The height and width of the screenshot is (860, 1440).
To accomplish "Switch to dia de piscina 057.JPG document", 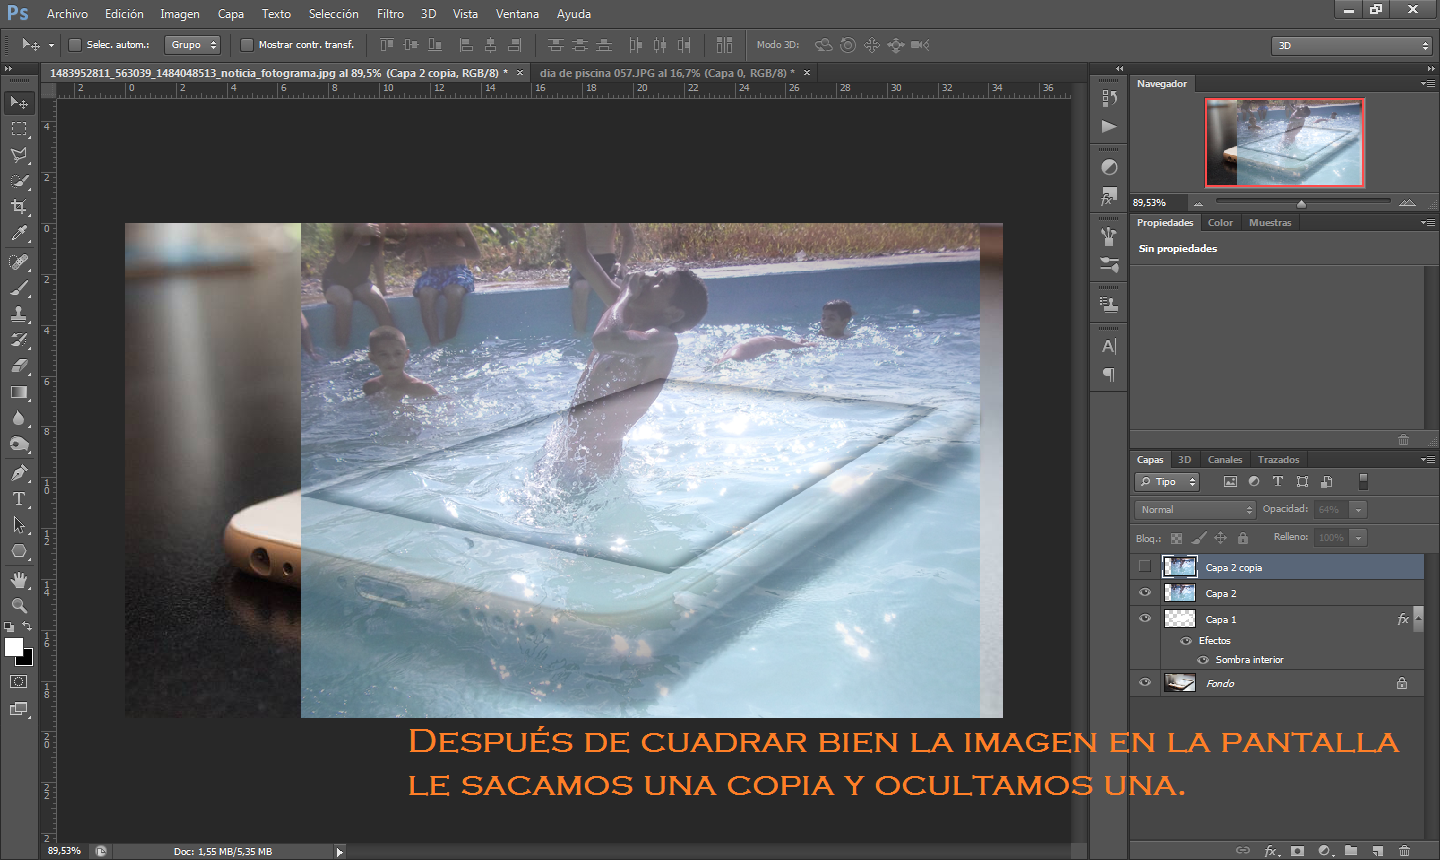I will click(667, 73).
